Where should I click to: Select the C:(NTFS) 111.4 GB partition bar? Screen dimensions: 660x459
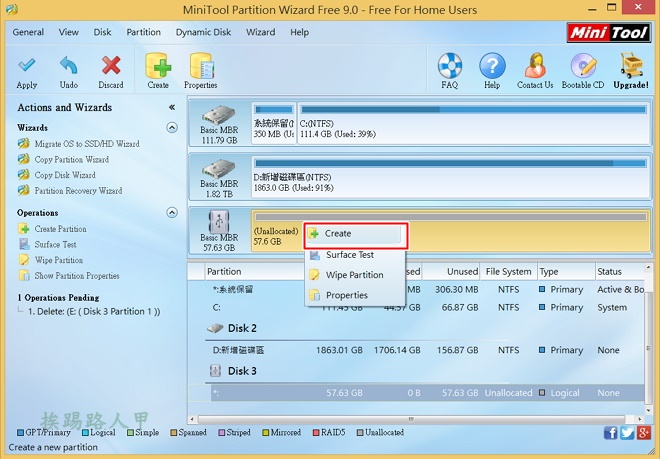coord(474,123)
